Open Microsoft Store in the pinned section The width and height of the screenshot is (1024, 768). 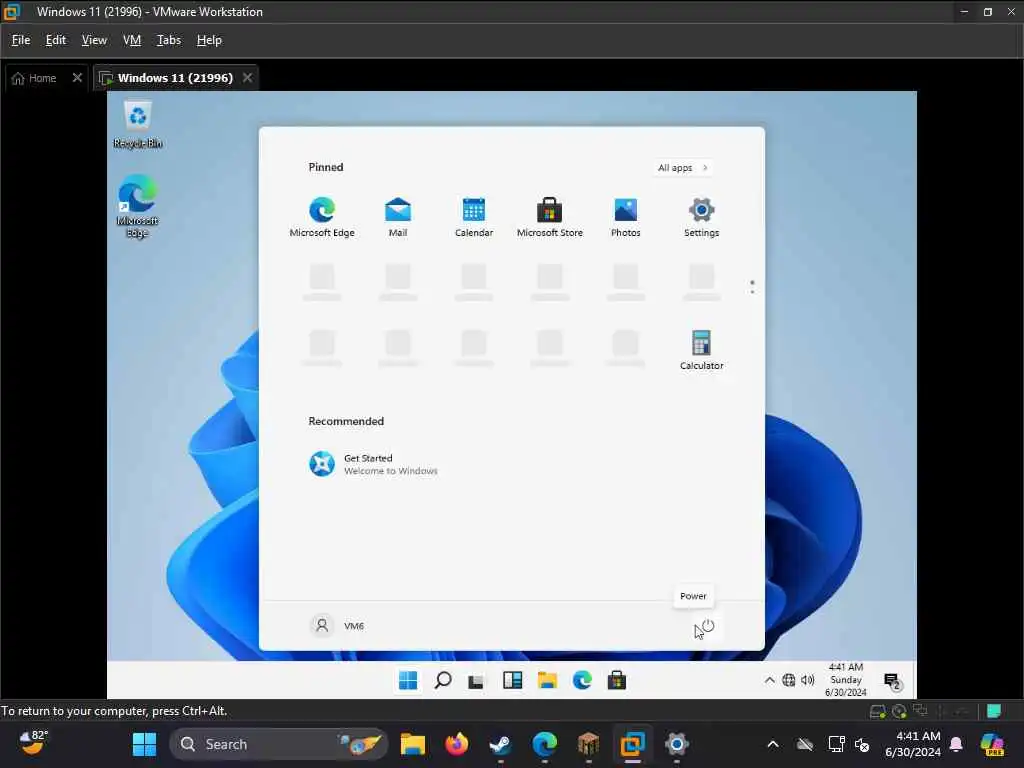point(549,217)
